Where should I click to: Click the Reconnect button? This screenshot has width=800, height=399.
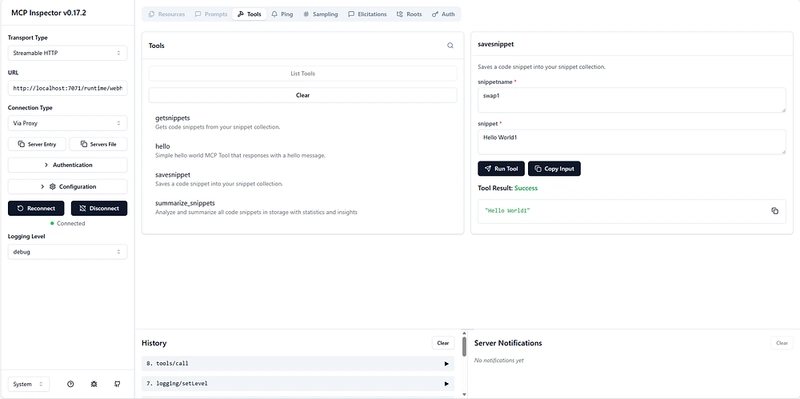(36, 208)
